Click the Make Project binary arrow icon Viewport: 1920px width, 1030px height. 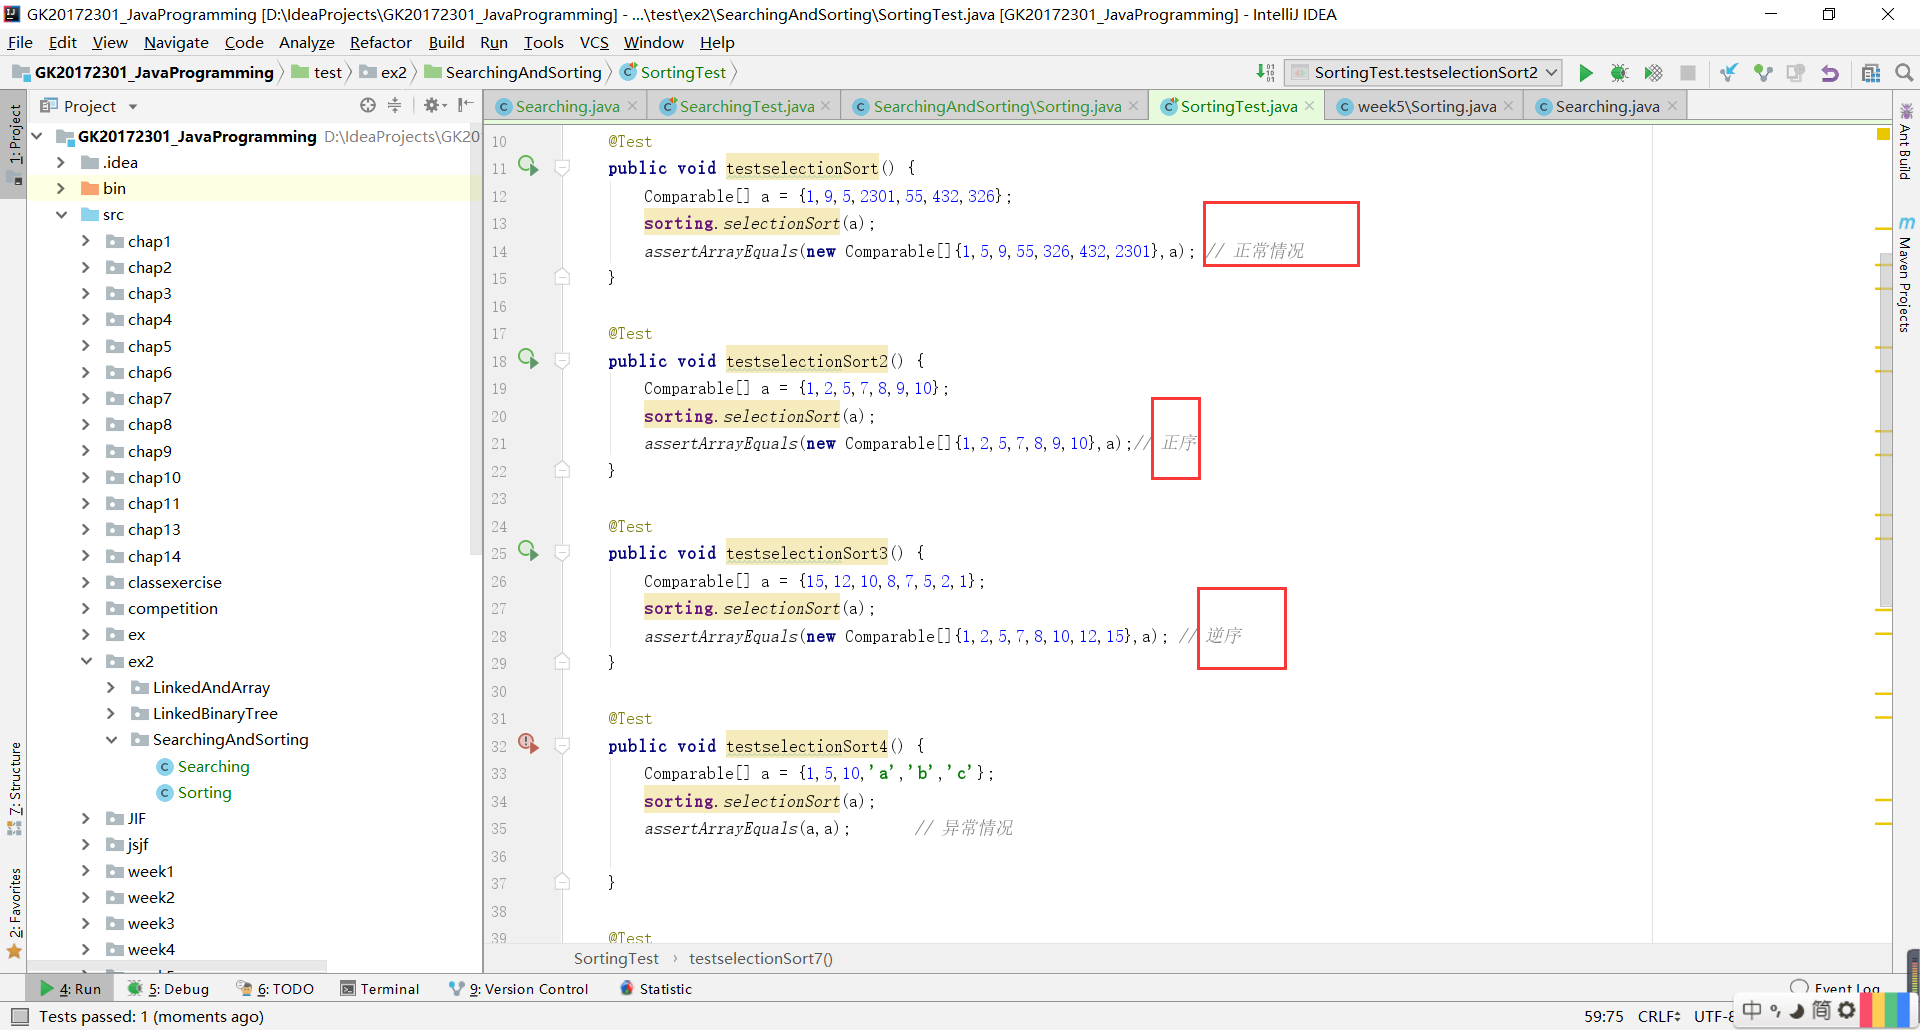[1265, 73]
